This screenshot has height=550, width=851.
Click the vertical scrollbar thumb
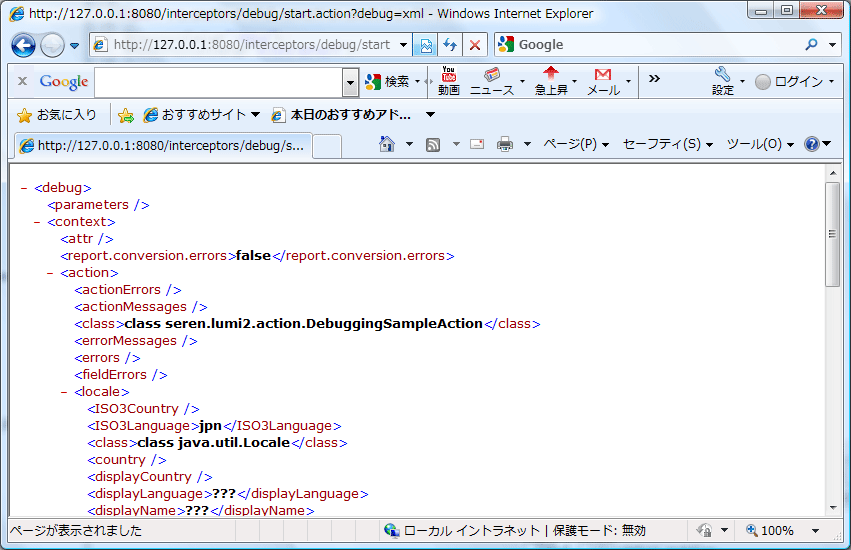point(833,235)
